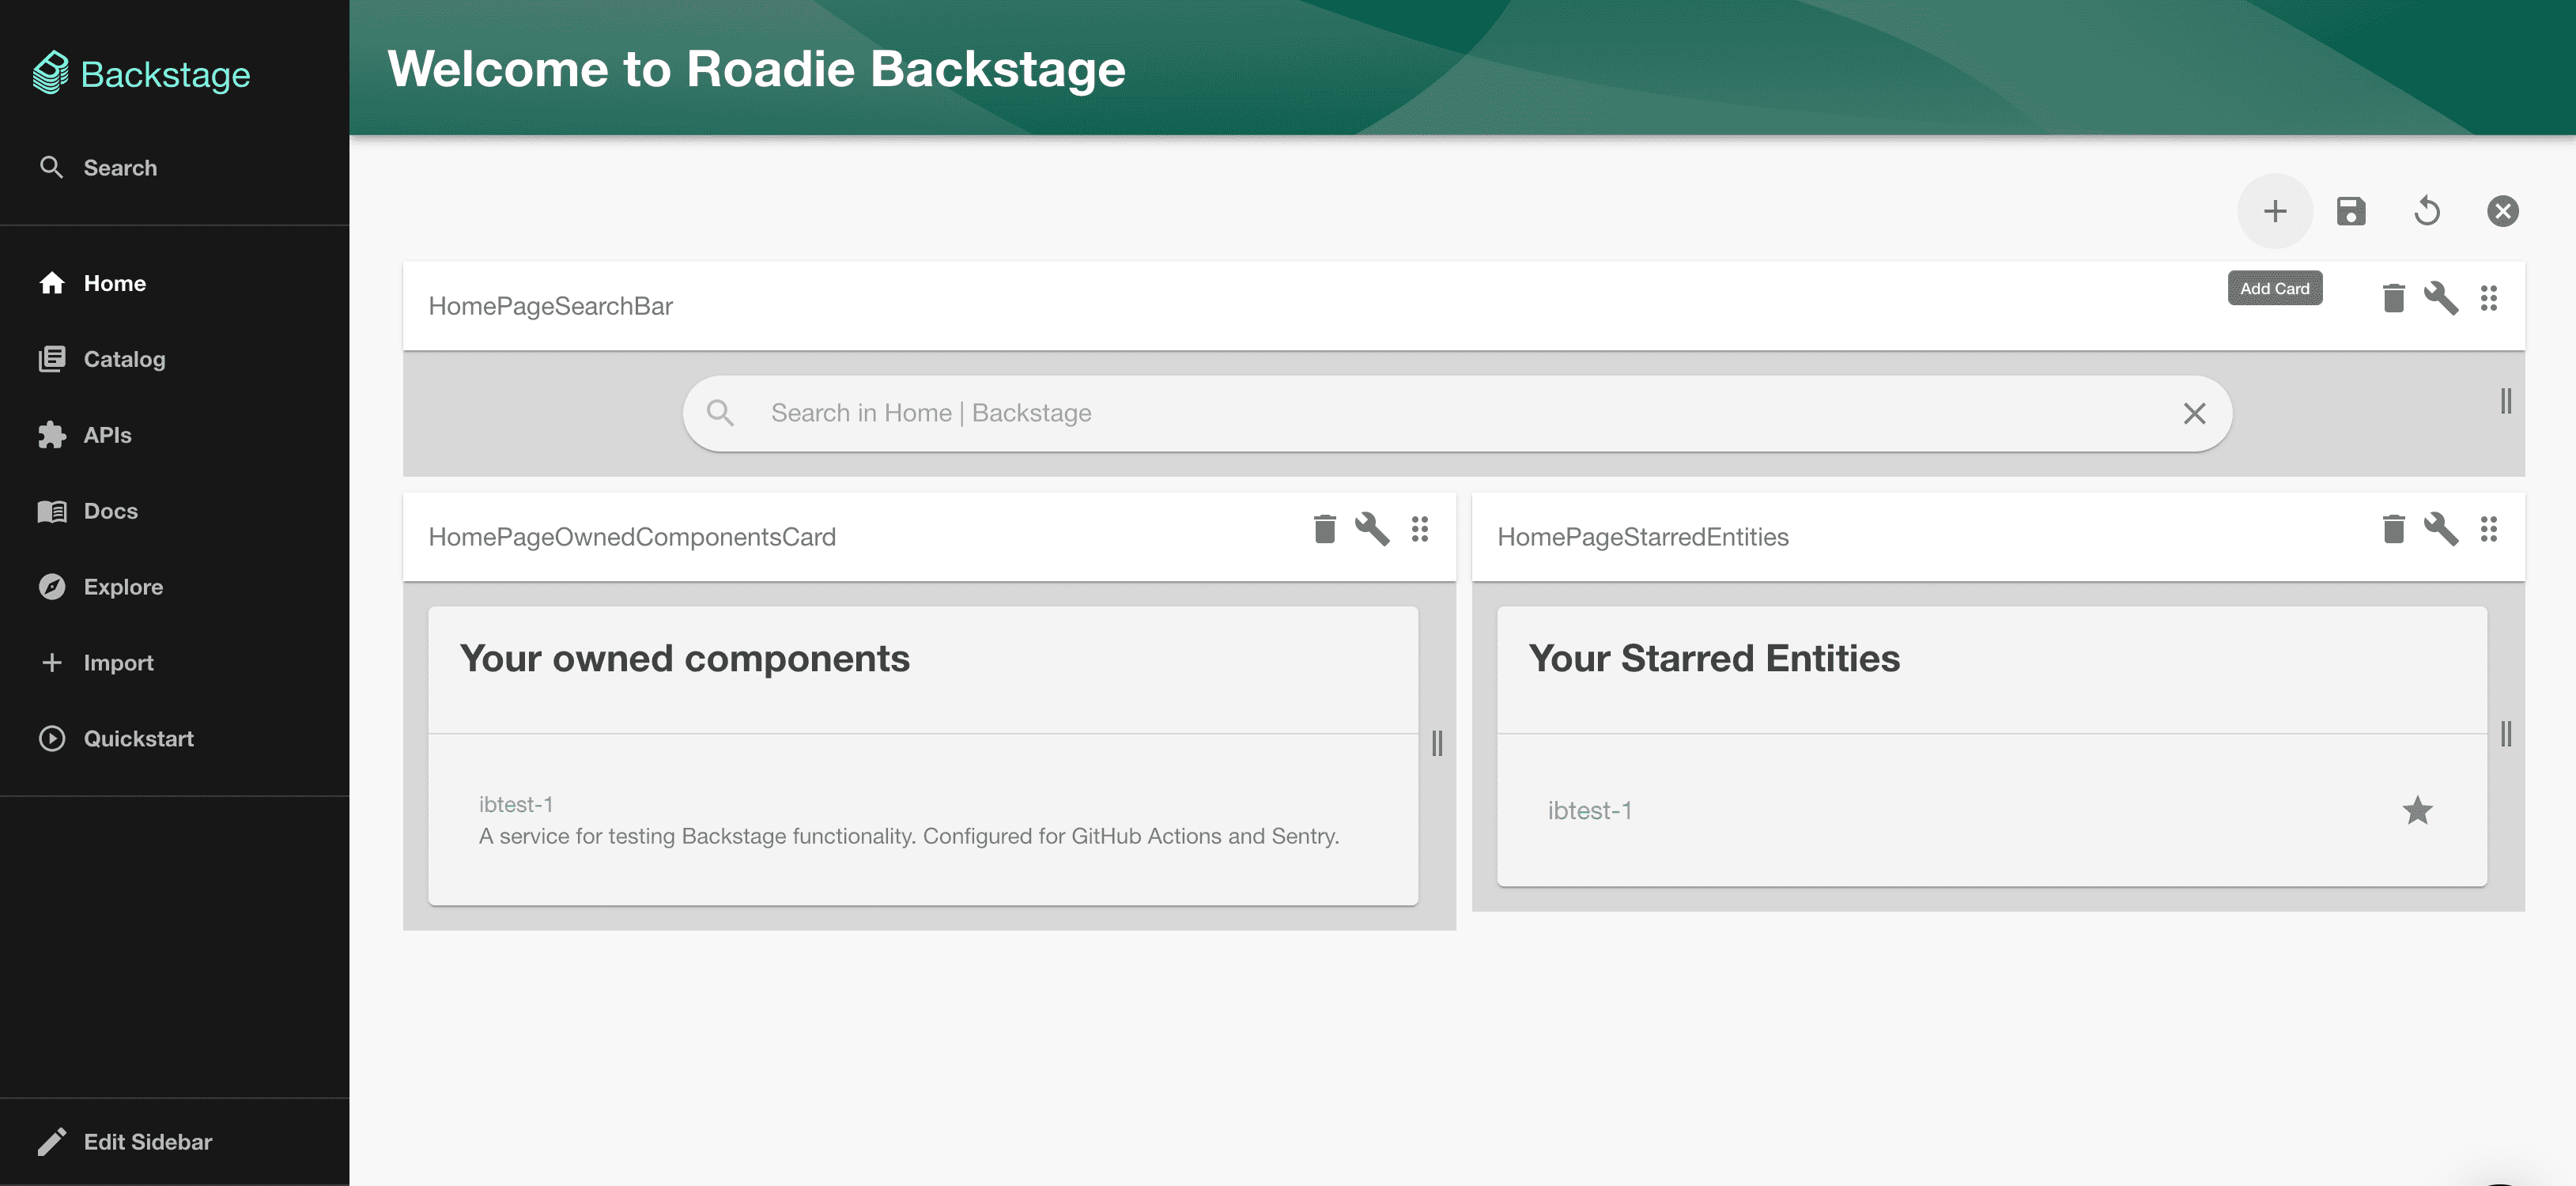Open the APIs page

pos(174,435)
